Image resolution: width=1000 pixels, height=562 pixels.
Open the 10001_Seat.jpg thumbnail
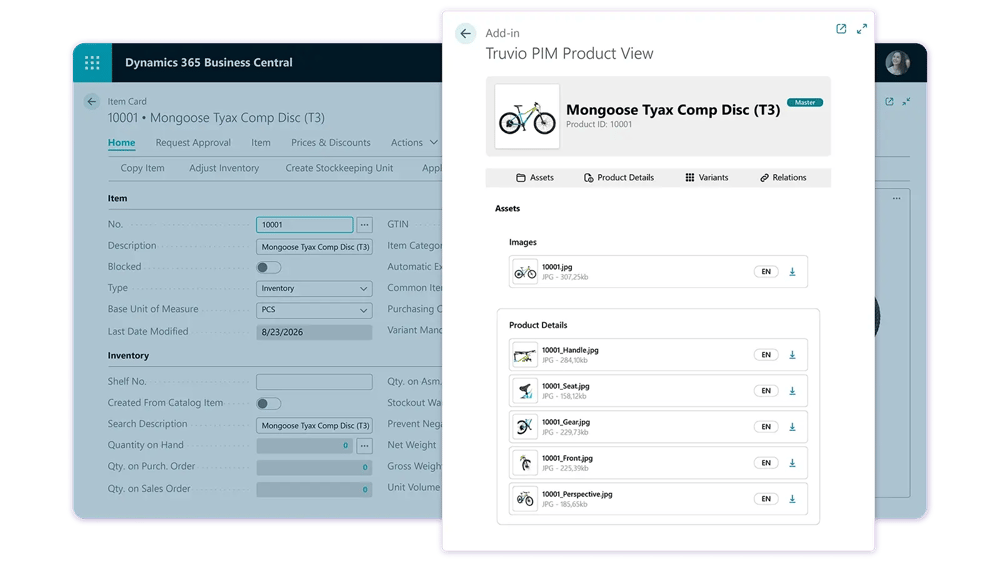pyautogui.click(x=525, y=391)
